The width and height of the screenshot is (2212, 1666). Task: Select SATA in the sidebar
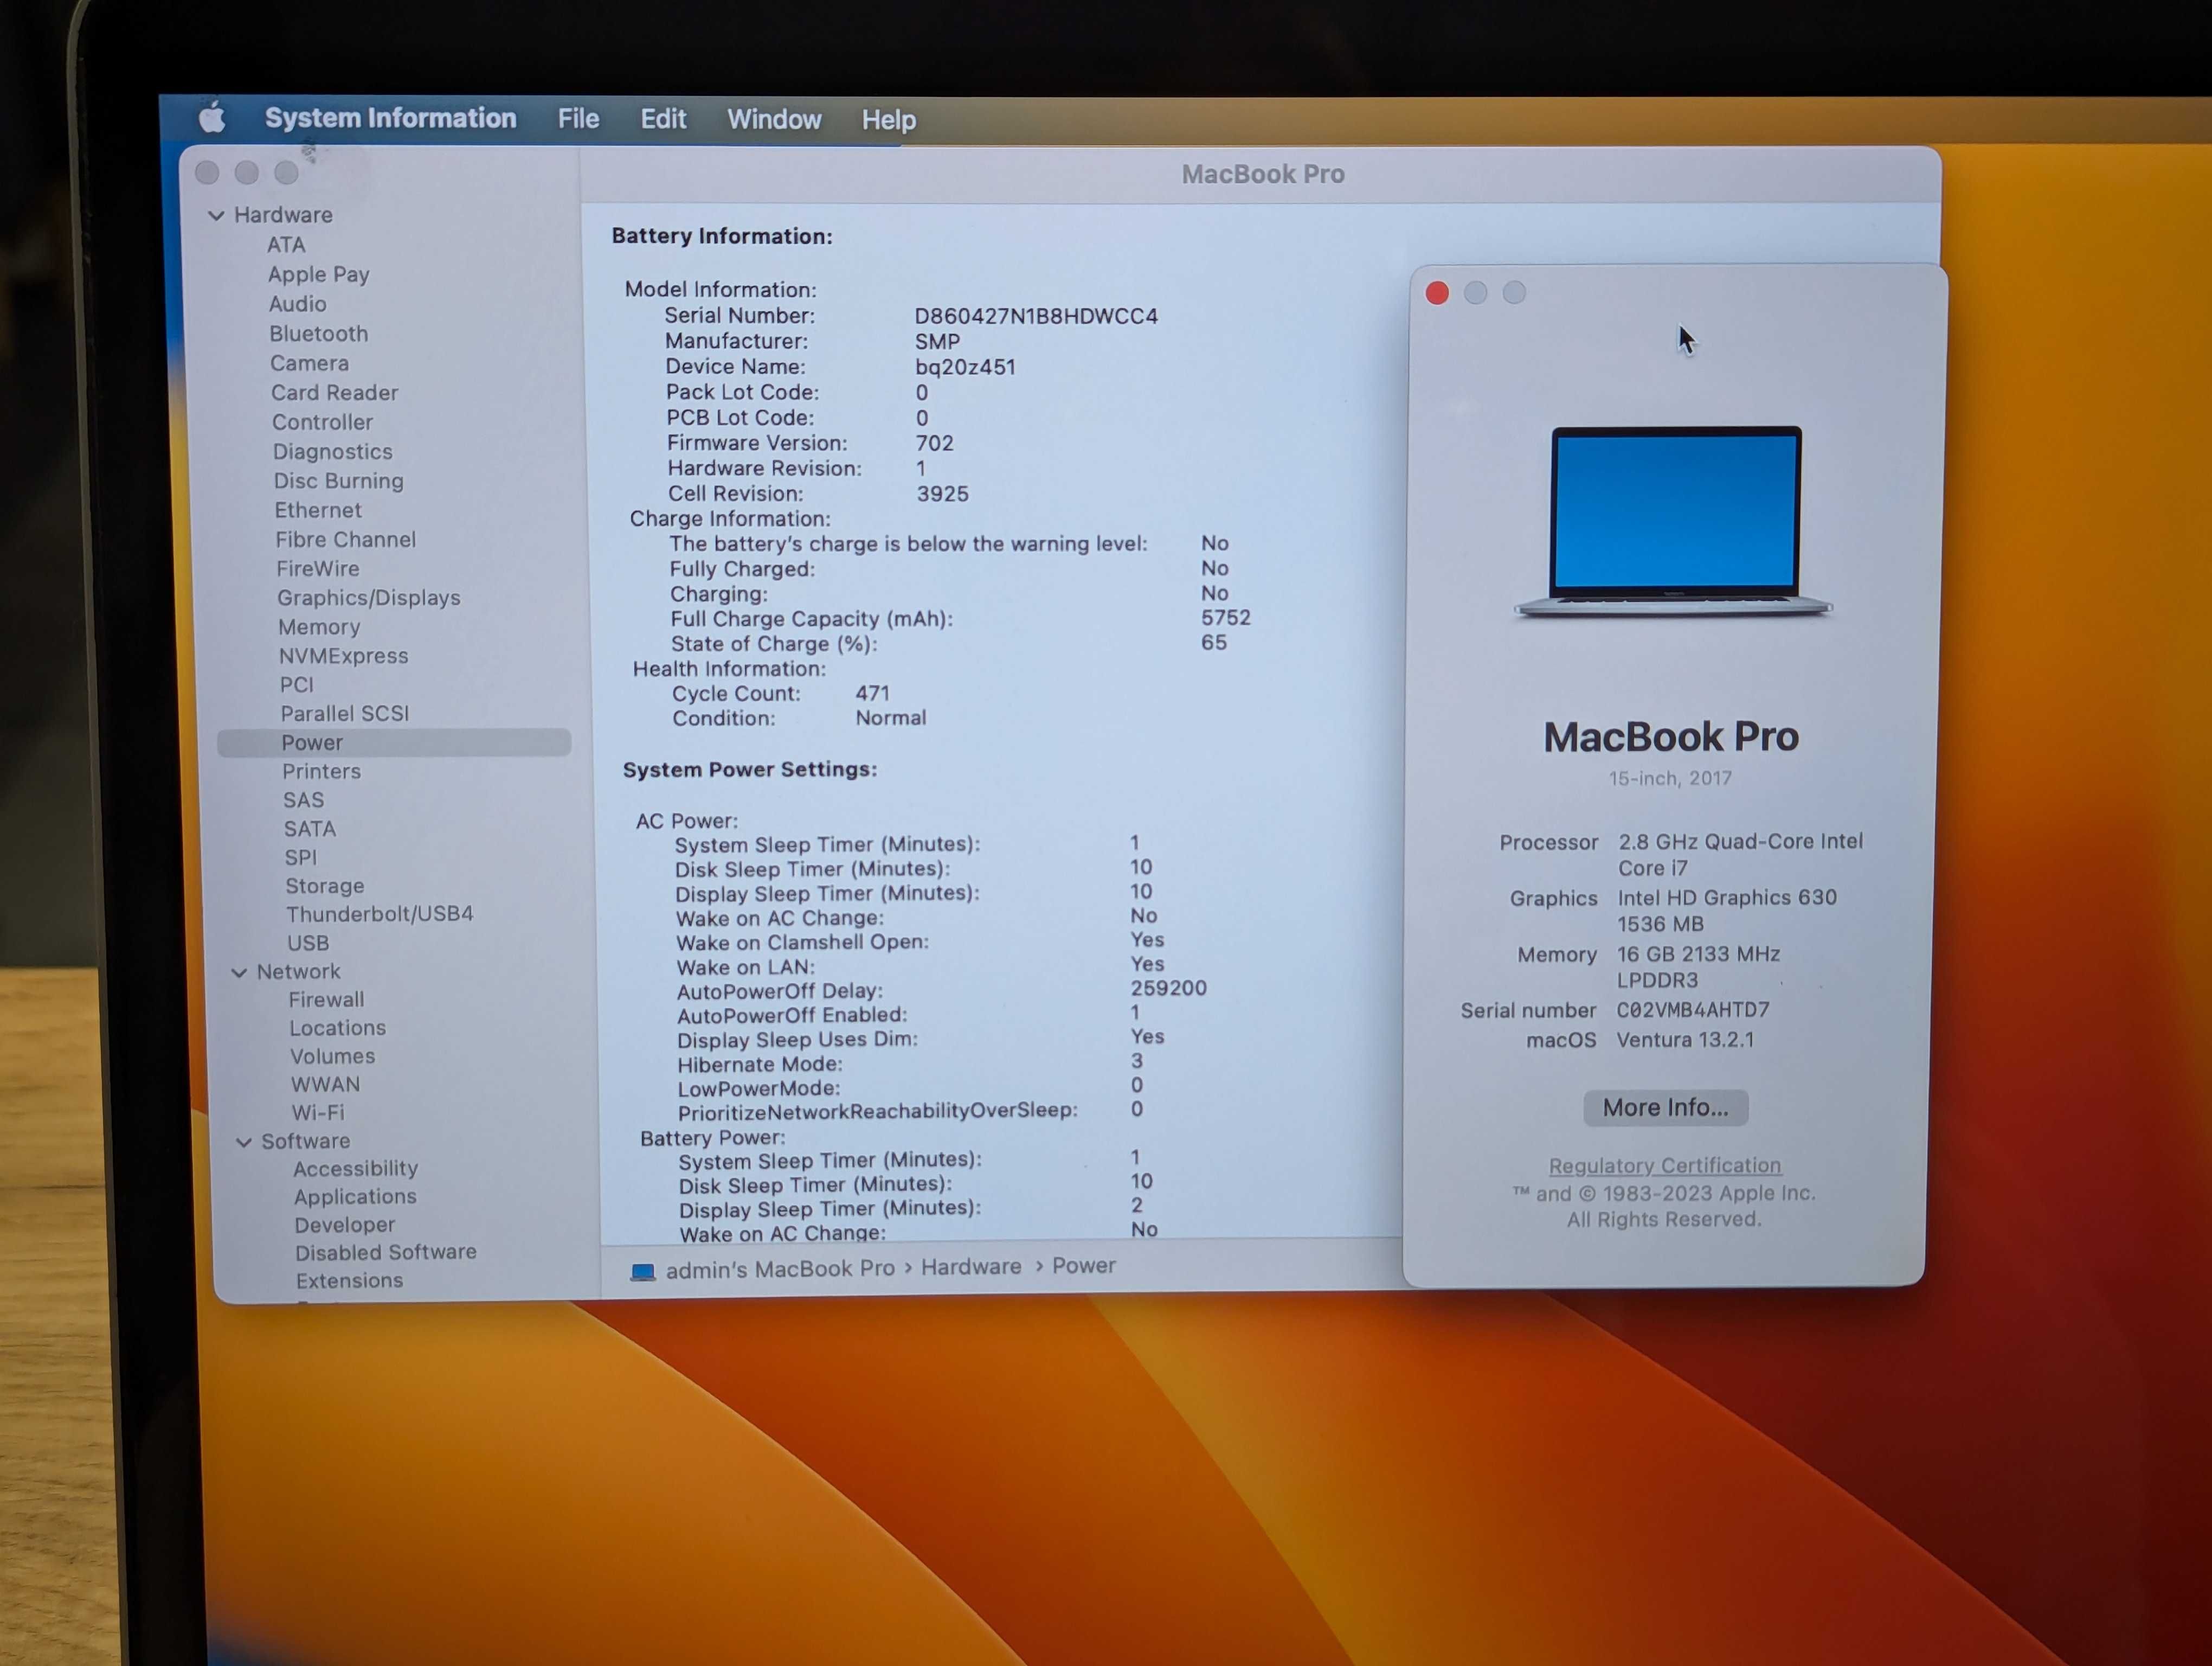pos(309,829)
